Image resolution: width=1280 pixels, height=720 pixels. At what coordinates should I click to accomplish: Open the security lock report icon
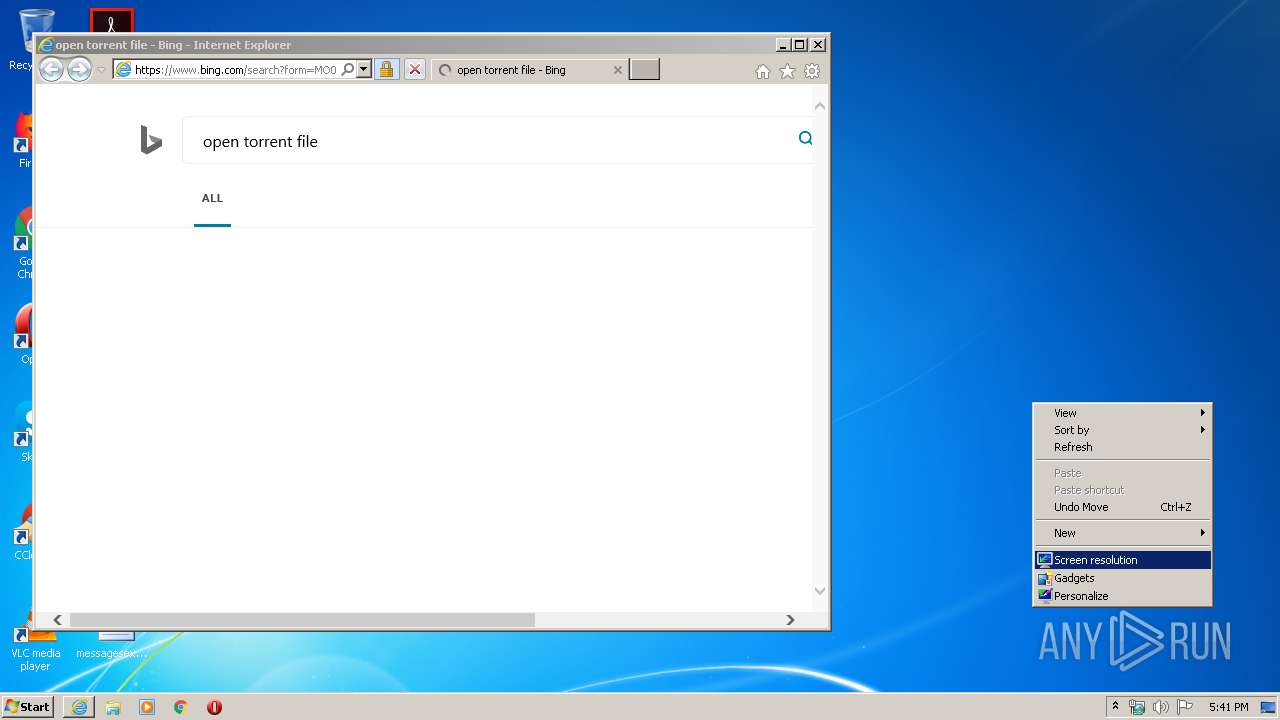click(387, 70)
